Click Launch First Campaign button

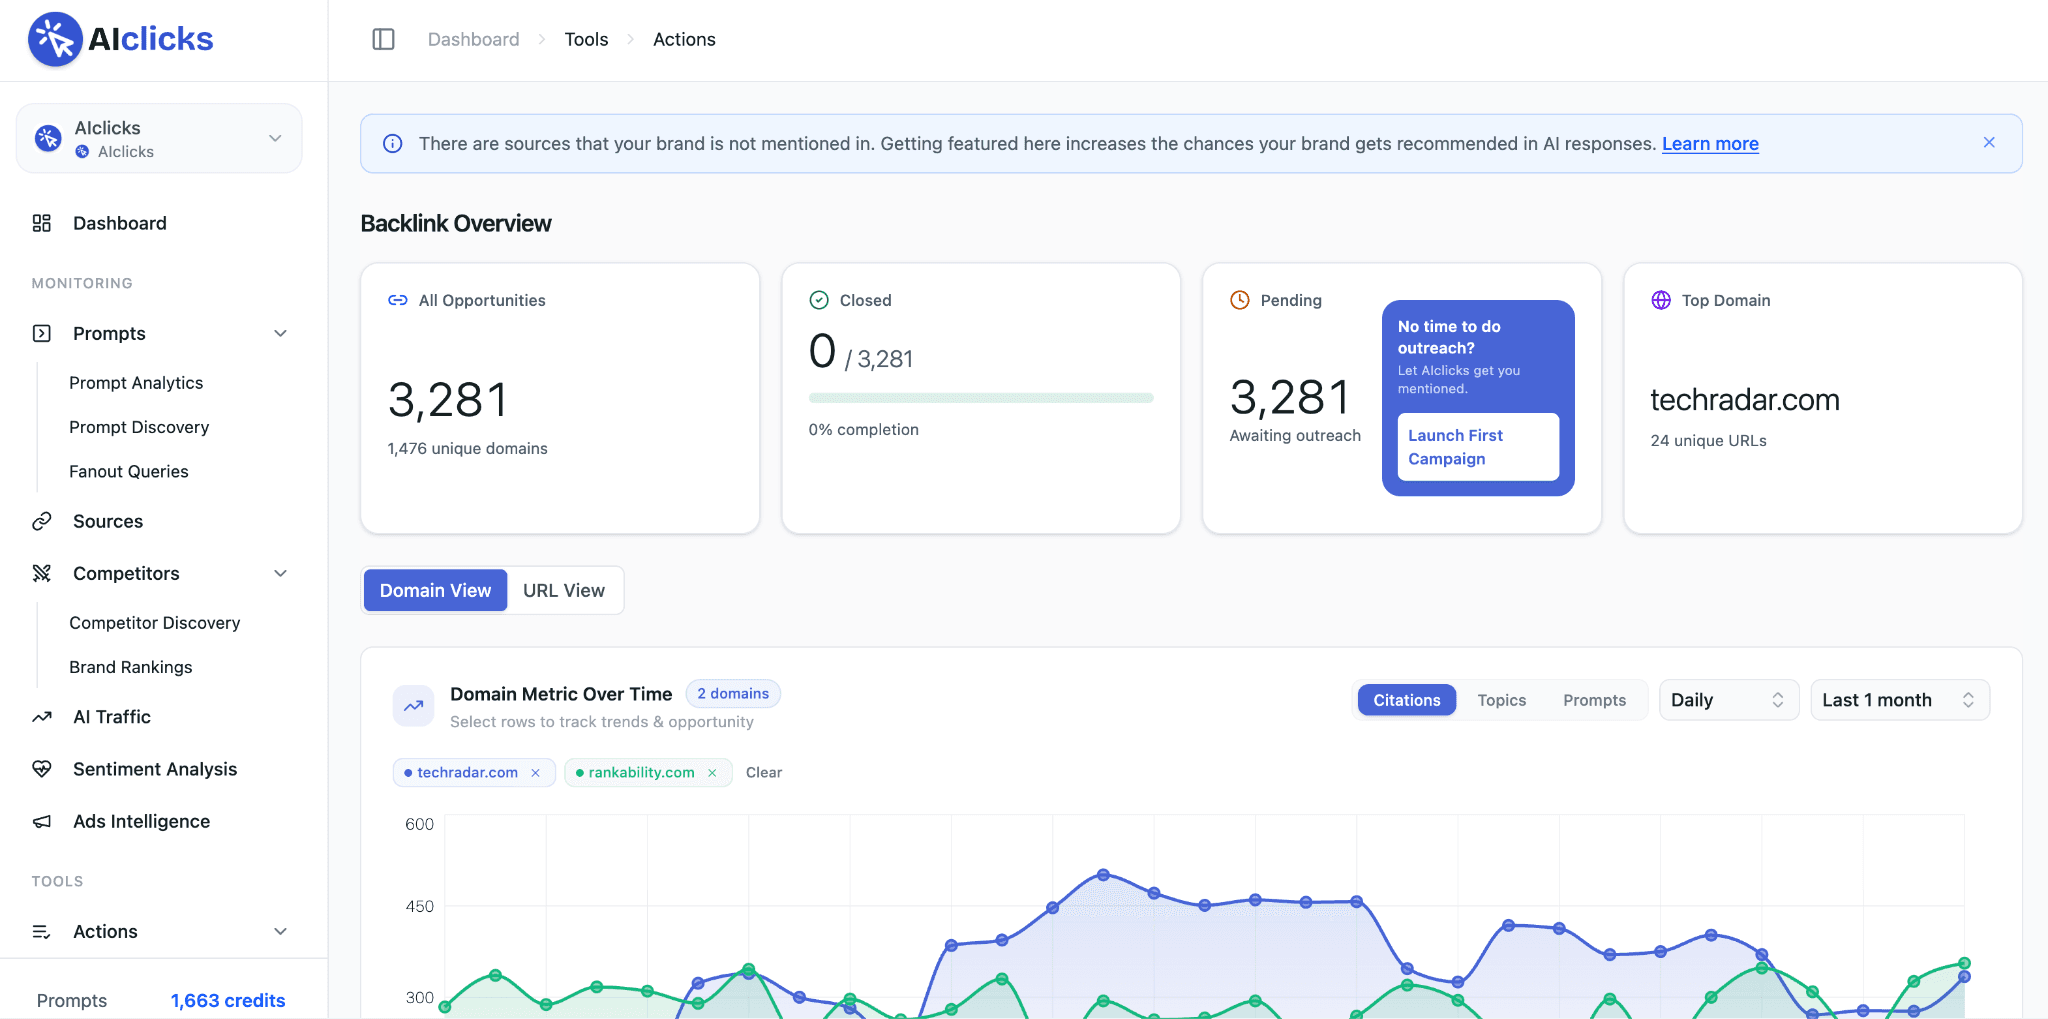point(1478,447)
